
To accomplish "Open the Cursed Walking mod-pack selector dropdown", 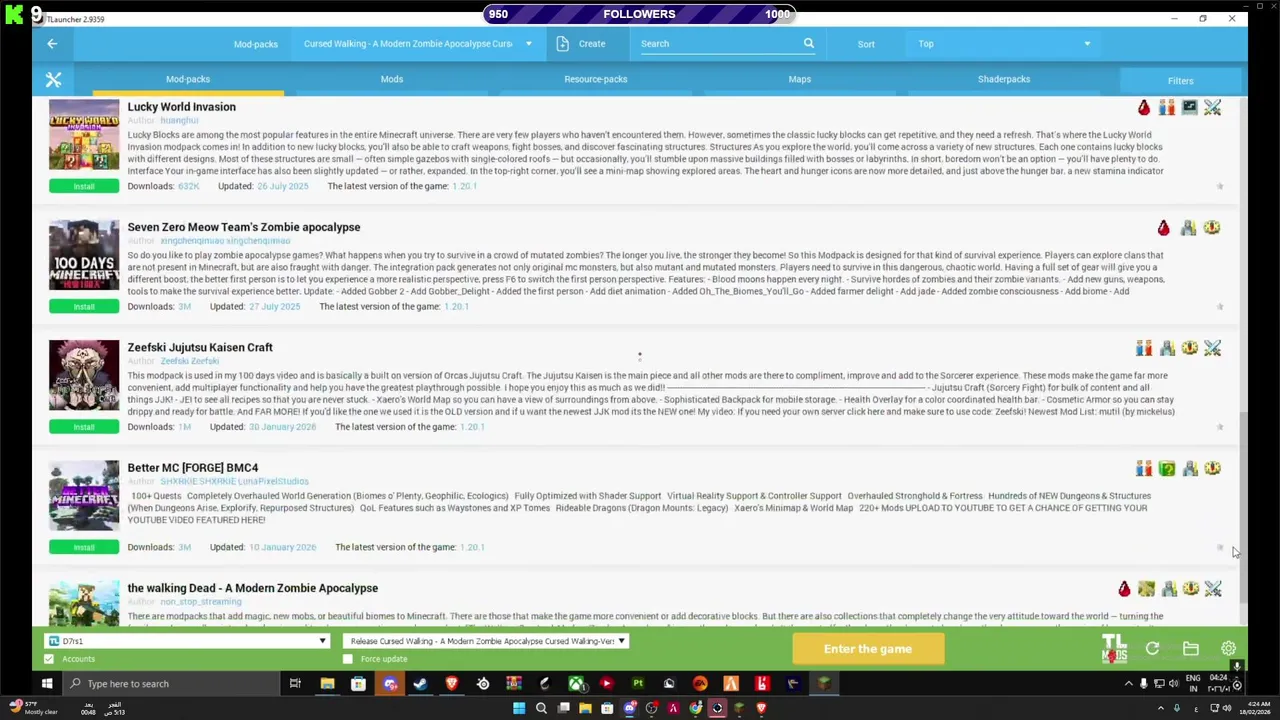I will (x=419, y=43).
